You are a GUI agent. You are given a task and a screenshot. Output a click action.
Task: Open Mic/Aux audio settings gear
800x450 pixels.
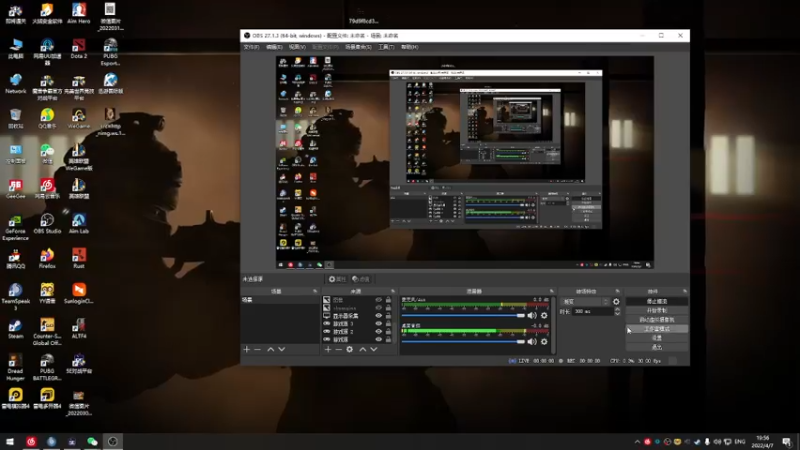click(x=544, y=315)
